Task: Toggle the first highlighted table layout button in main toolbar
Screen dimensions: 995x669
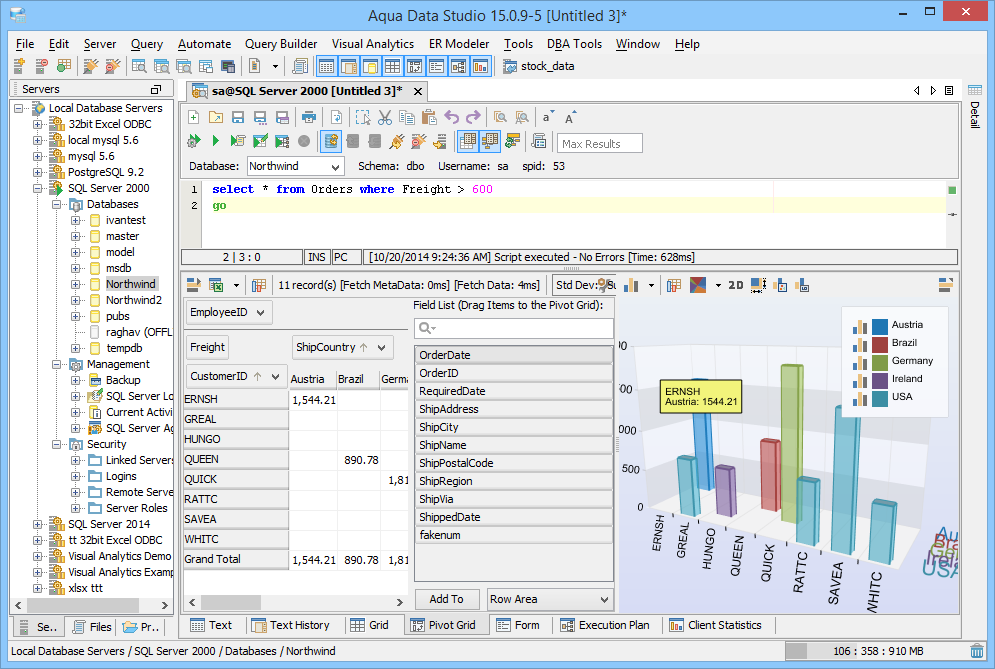Action: [x=327, y=66]
